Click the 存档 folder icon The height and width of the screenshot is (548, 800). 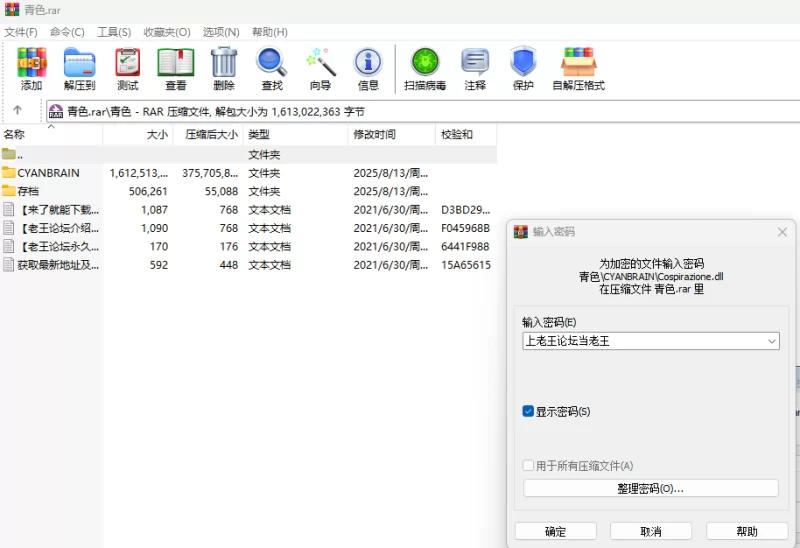click(9, 191)
